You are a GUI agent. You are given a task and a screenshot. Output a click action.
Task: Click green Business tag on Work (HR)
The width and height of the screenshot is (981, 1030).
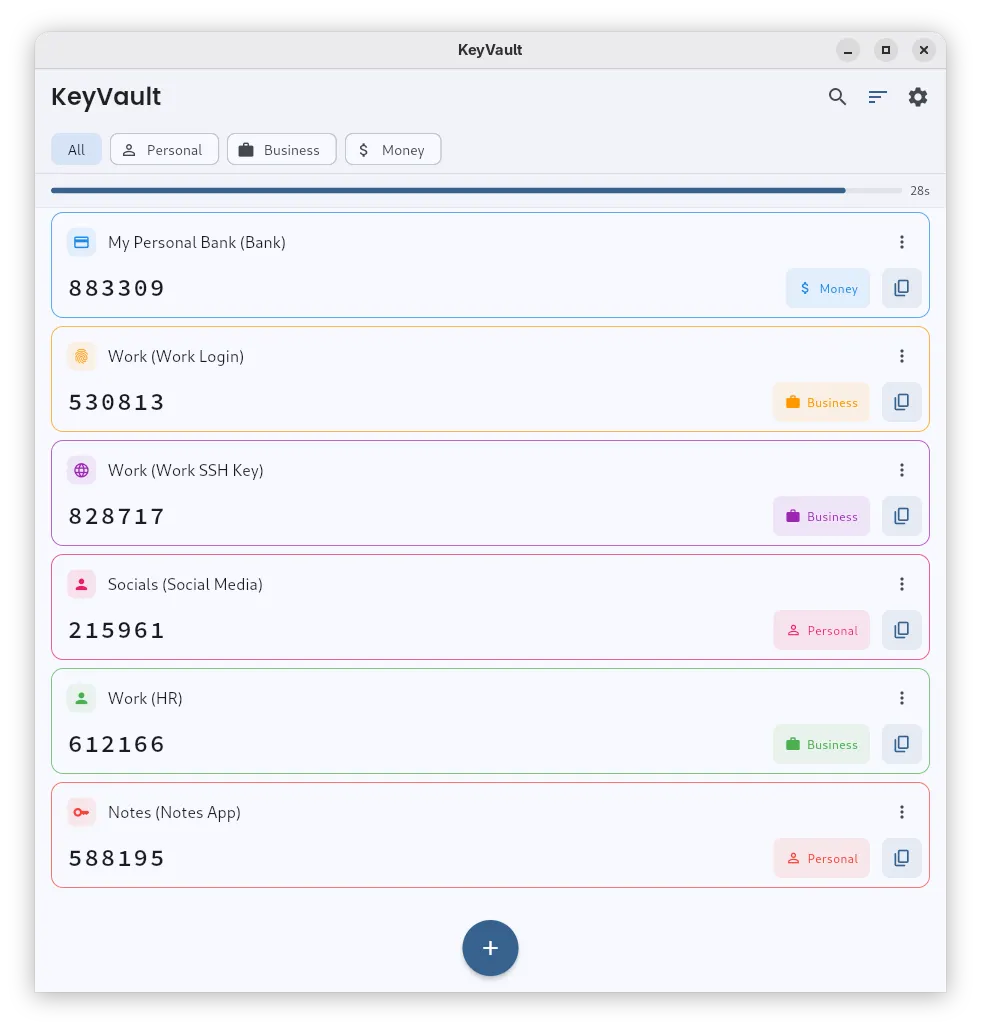click(821, 744)
